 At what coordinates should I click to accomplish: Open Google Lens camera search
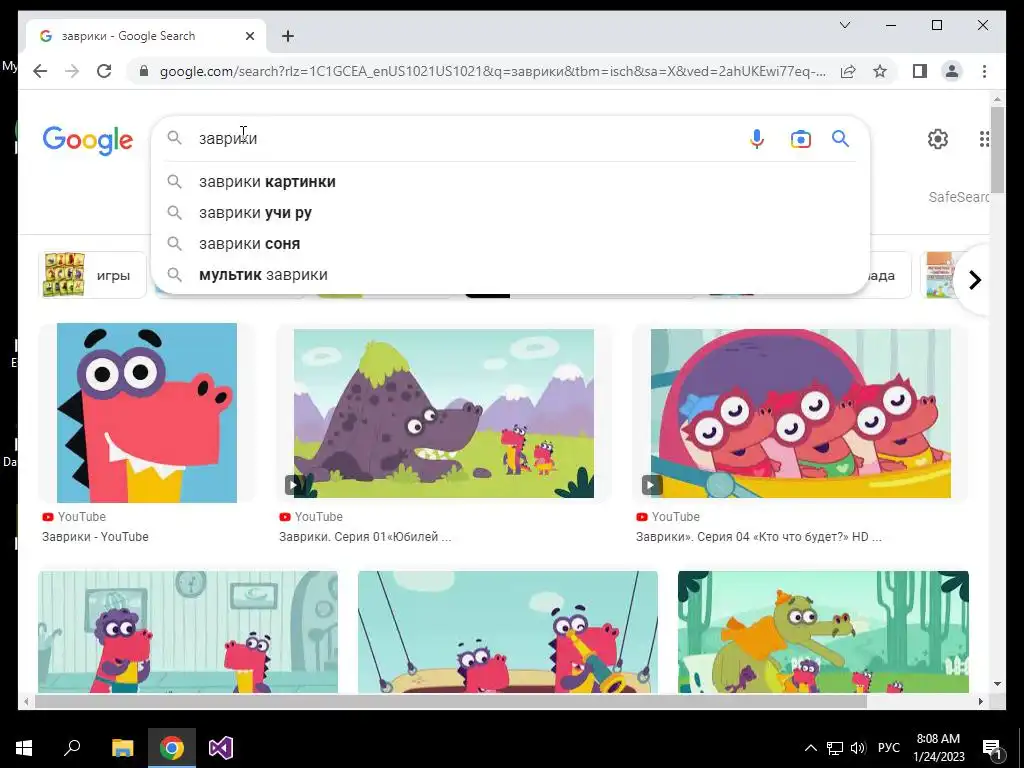click(x=800, y=138)
